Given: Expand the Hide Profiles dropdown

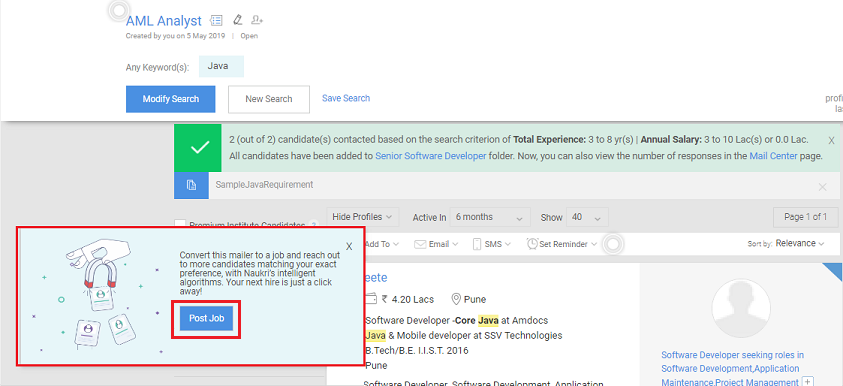Looking at the screenshot, I should pyautogui.click(x=362, y=217).
